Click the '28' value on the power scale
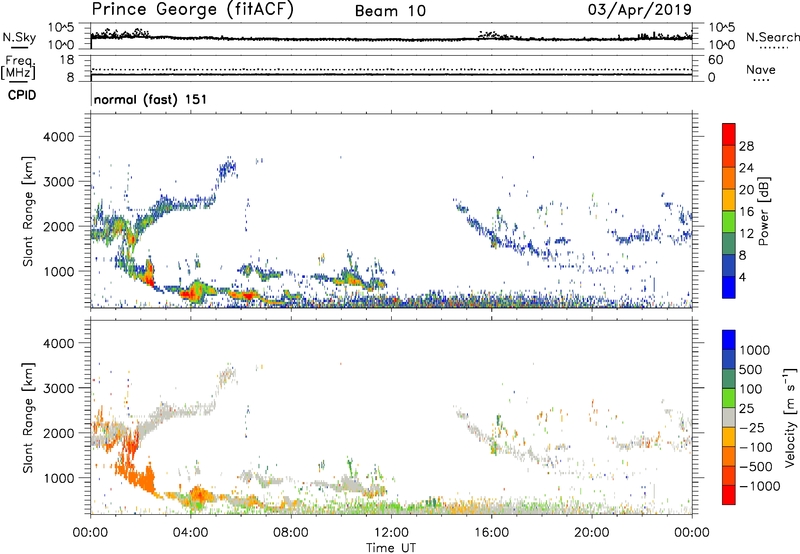 [x=746, y=146]
